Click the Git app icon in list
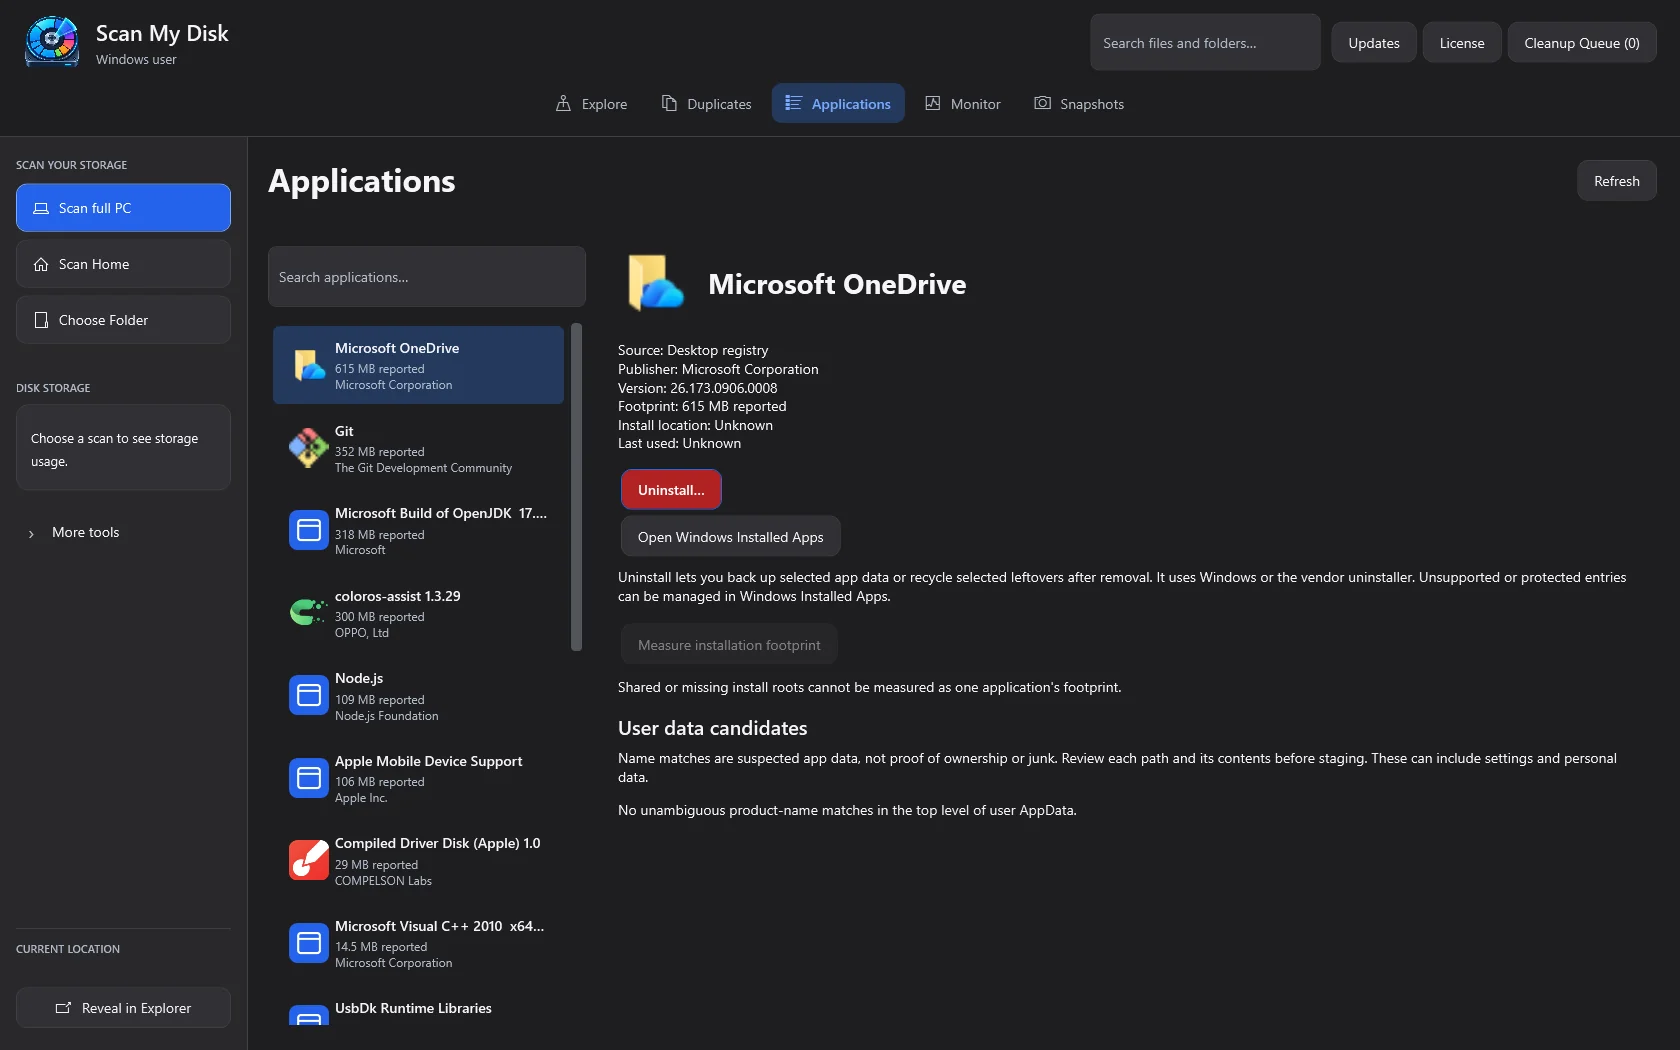1680x1050 pixels. (309, 448)
